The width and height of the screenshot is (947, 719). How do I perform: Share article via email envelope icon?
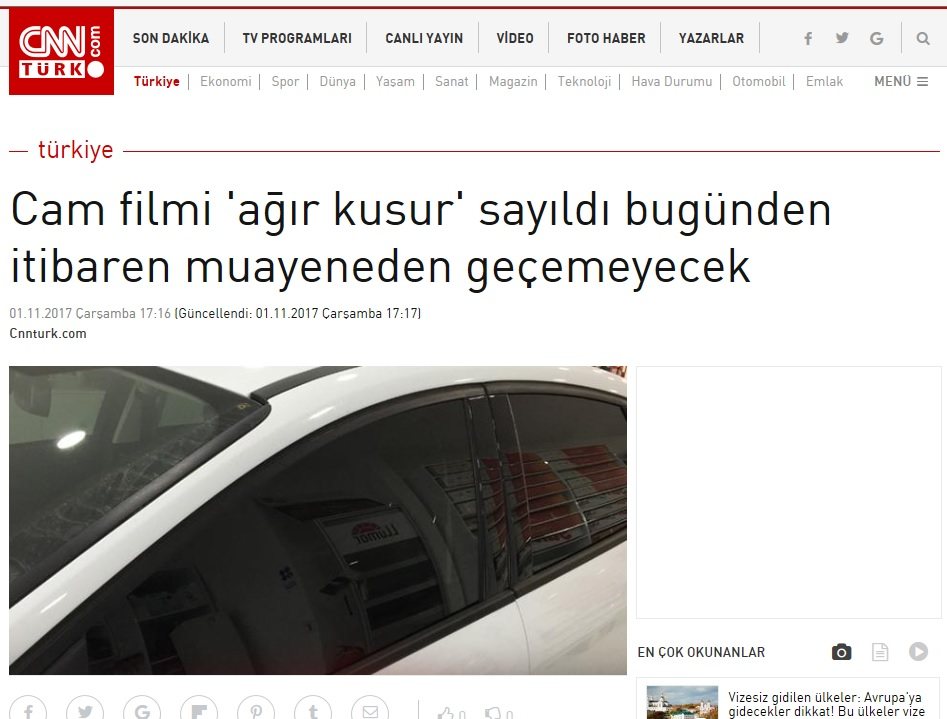pos(370,711)
